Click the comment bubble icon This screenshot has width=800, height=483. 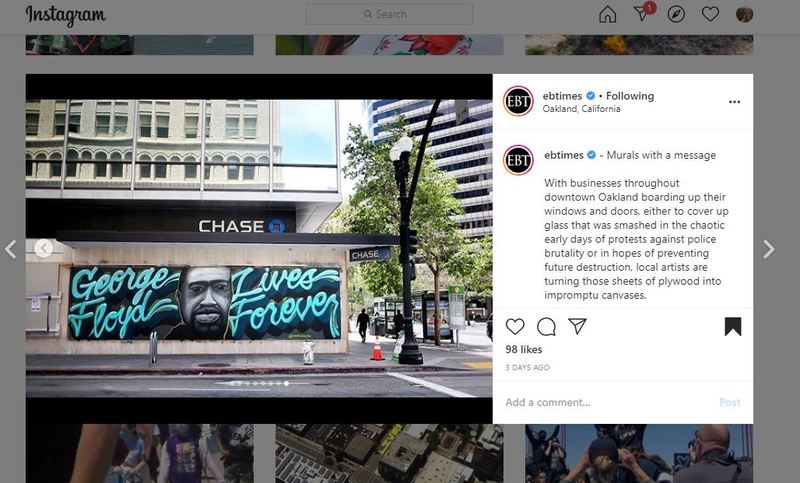546,326
